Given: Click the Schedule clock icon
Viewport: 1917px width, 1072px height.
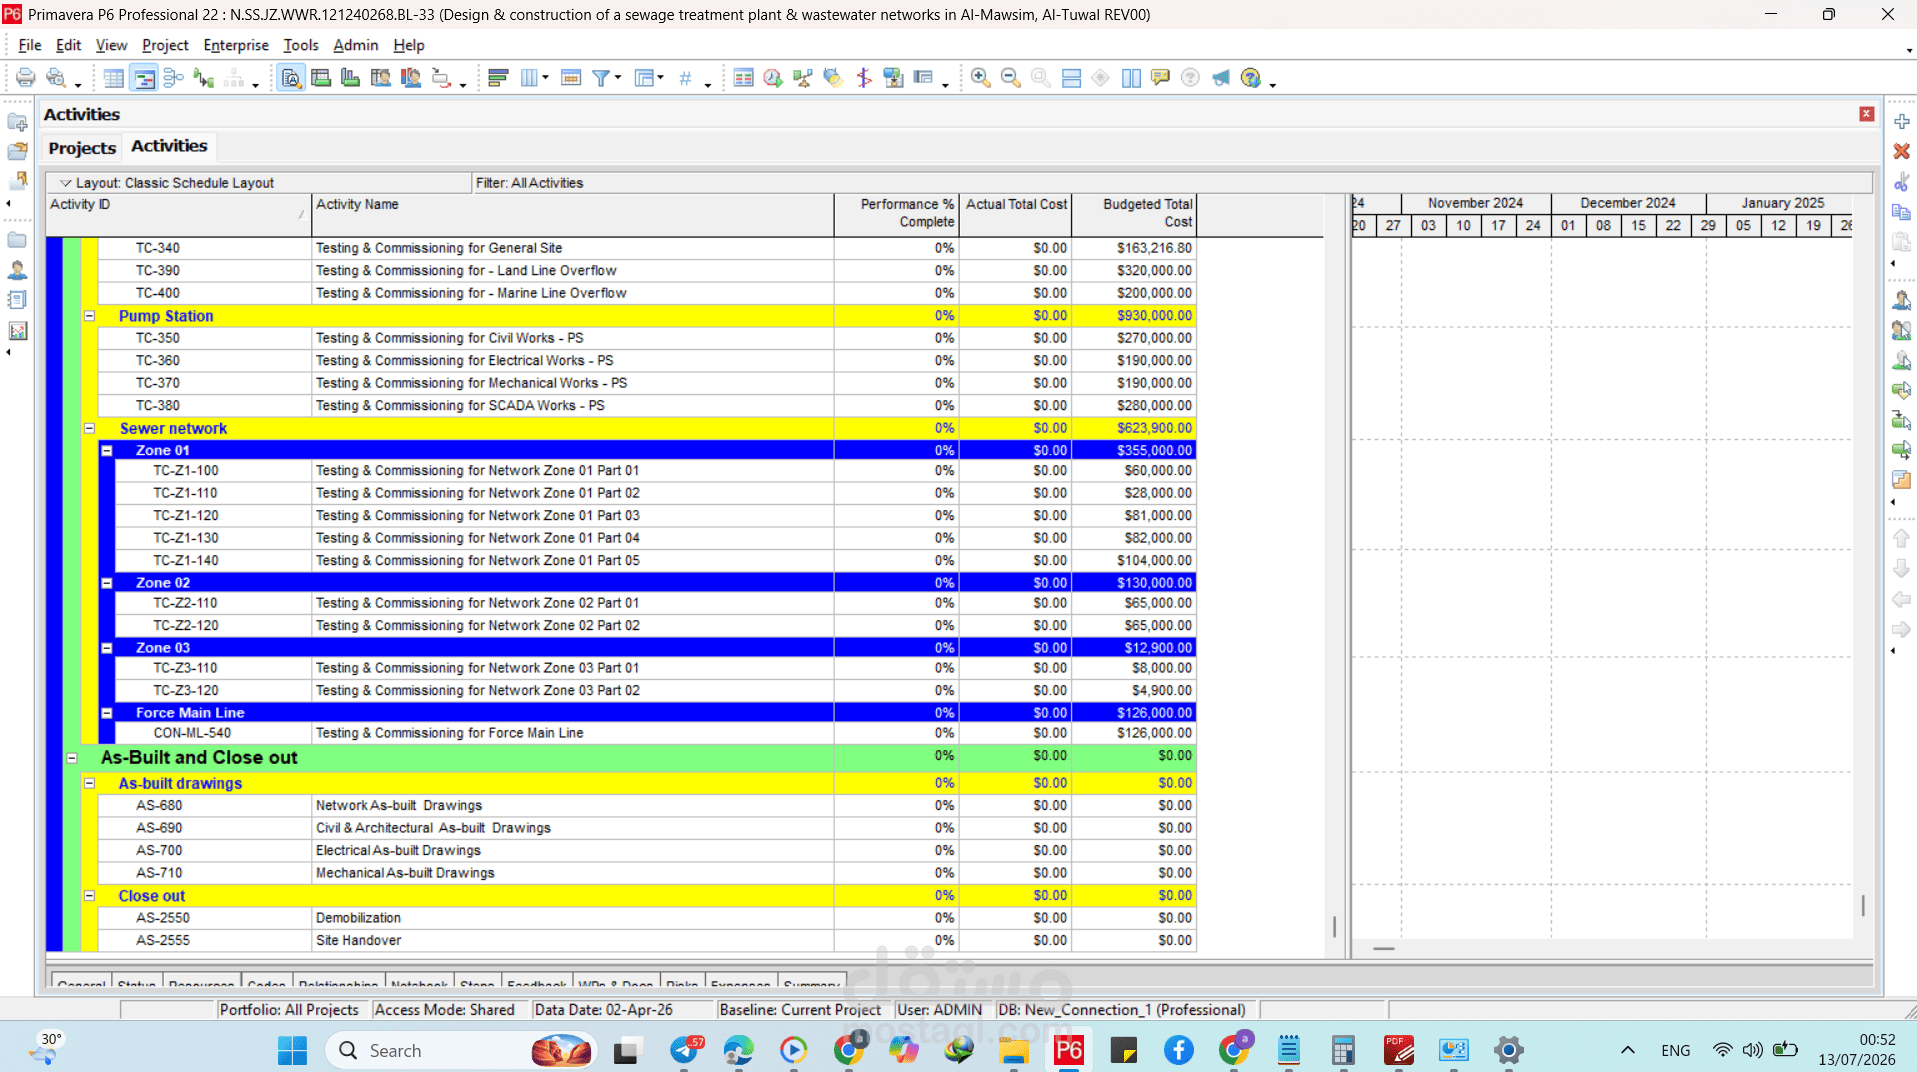Looking at the screenshot, I should (x=772, y=78).
